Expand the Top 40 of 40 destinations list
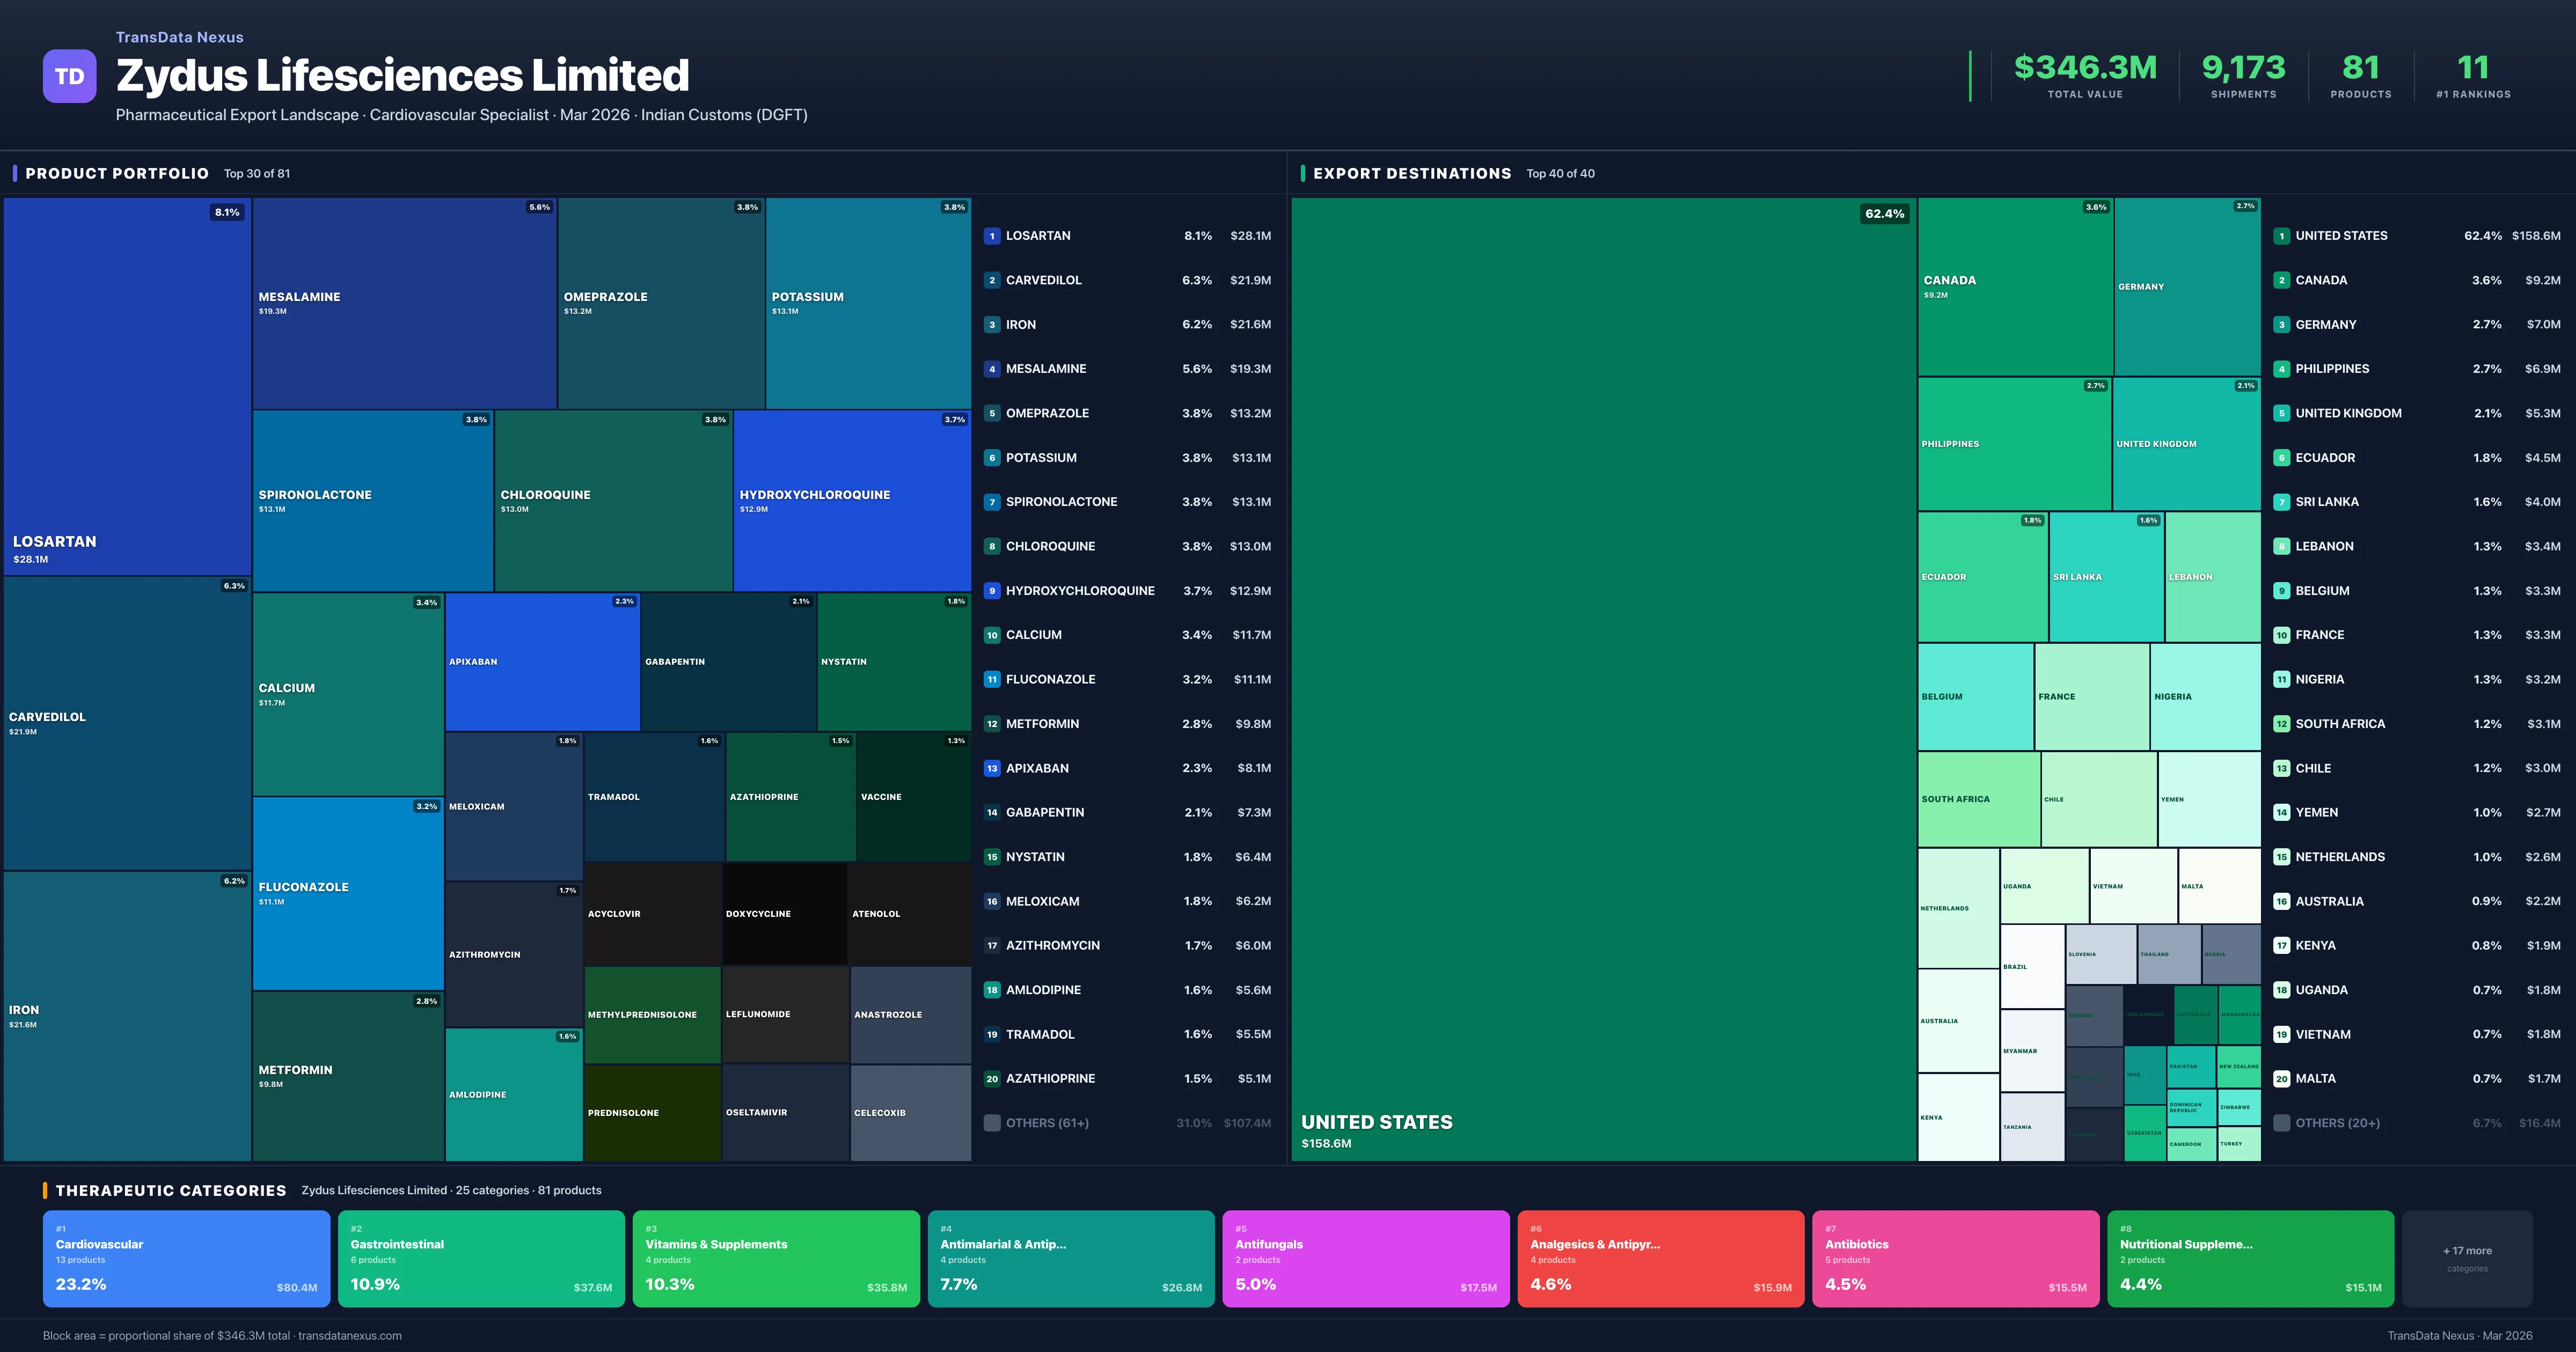Image resolution: width=2576 pixels, height=1352 pixels. pos(1560,173)
